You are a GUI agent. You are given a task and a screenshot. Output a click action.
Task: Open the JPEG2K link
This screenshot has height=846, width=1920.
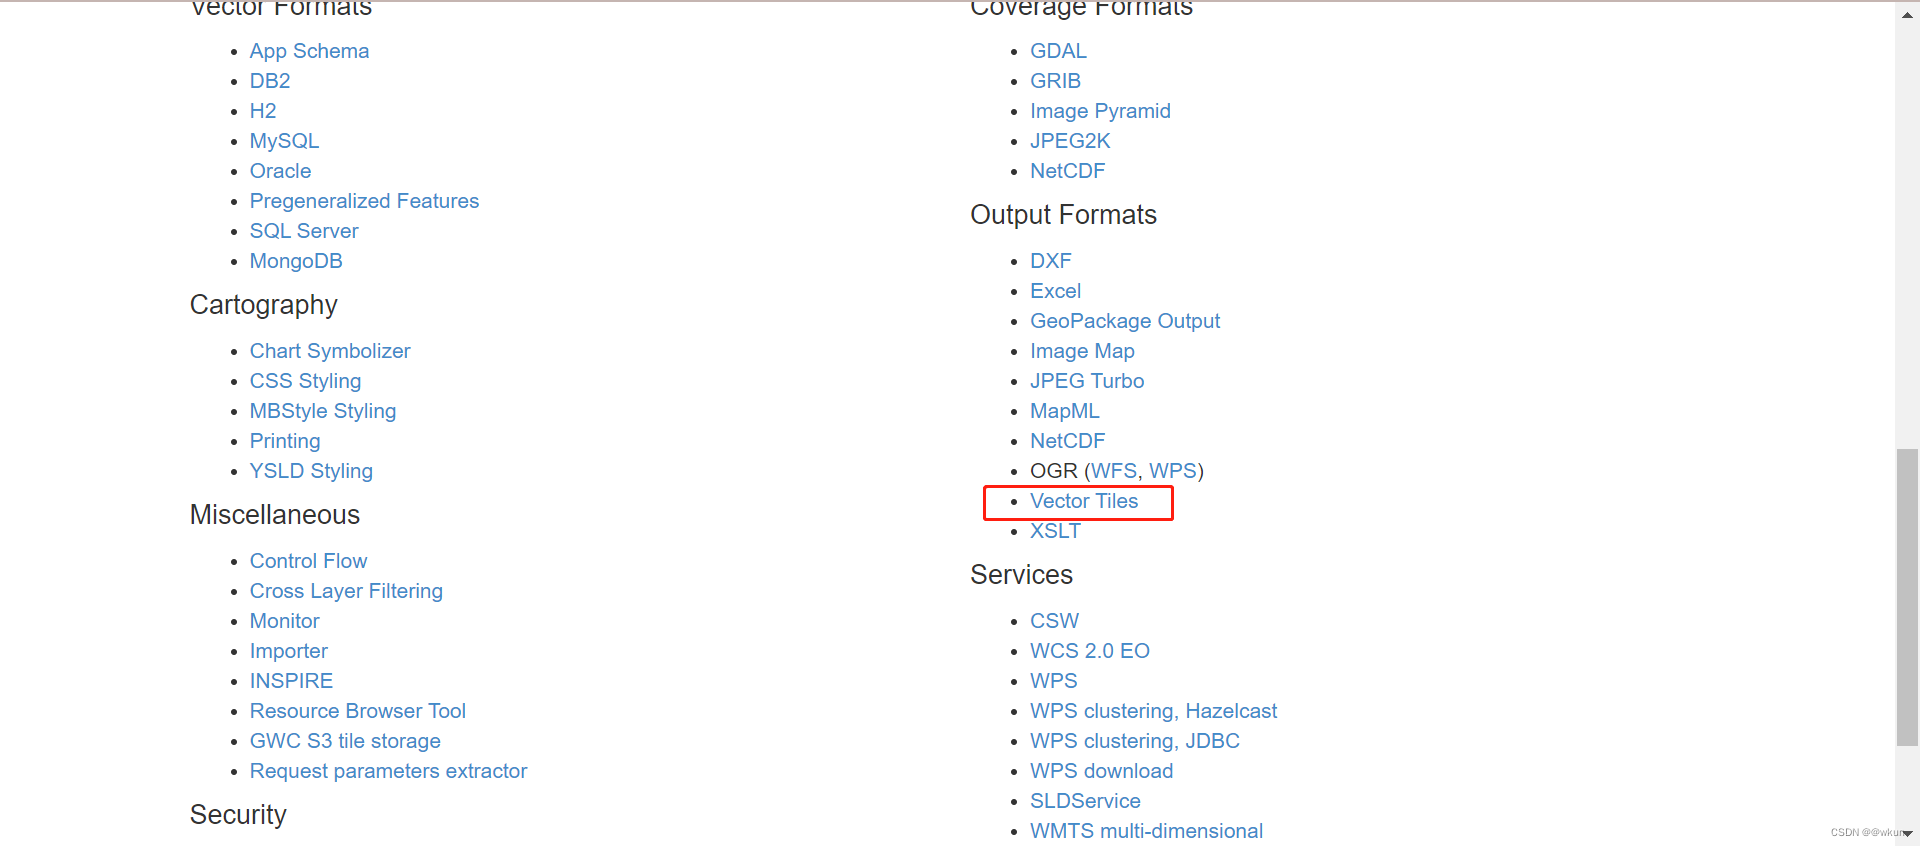1070,141
